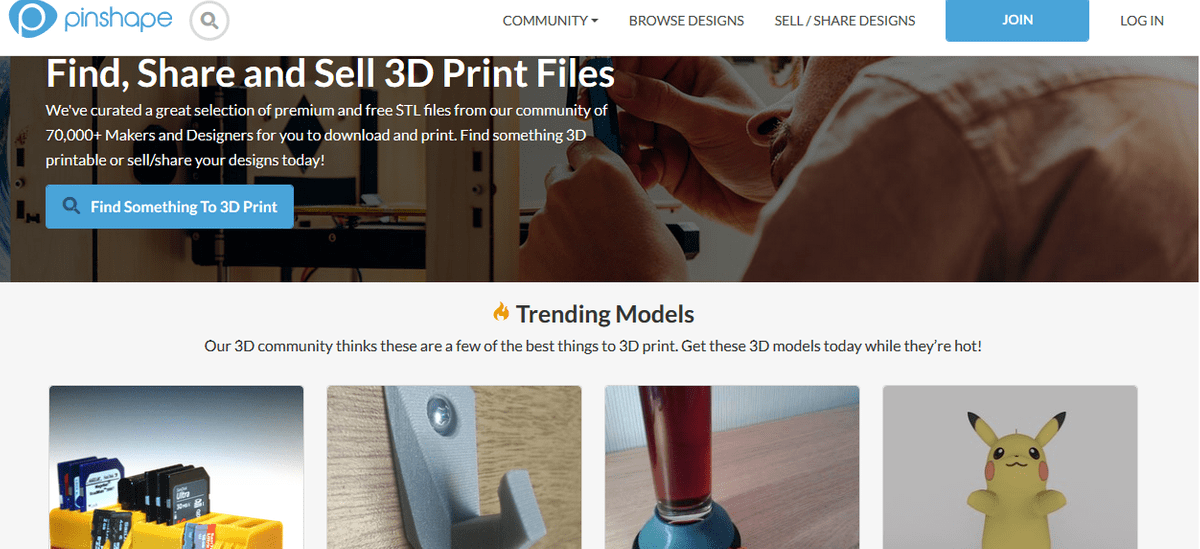Screen dimensions: 1200x549
Task: View the red bottle stand model thumbnail
Action: pos(732,467)
